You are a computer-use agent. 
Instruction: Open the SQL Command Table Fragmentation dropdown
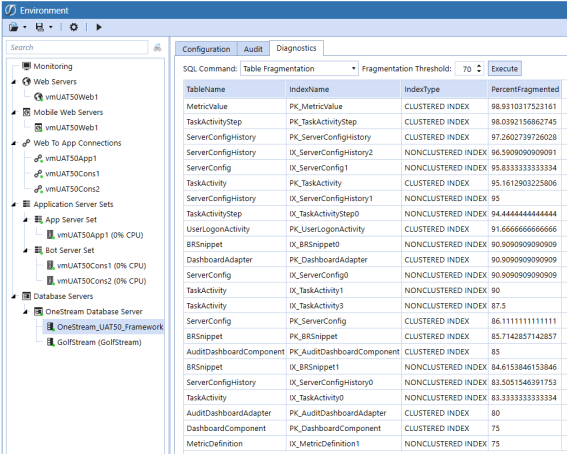[299, 69]
